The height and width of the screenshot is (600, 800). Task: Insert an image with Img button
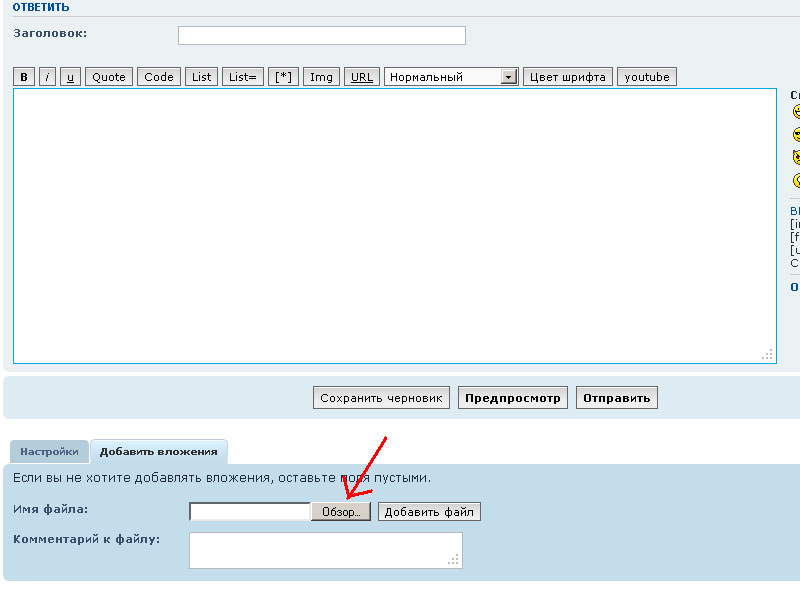(x=321, y=77)
